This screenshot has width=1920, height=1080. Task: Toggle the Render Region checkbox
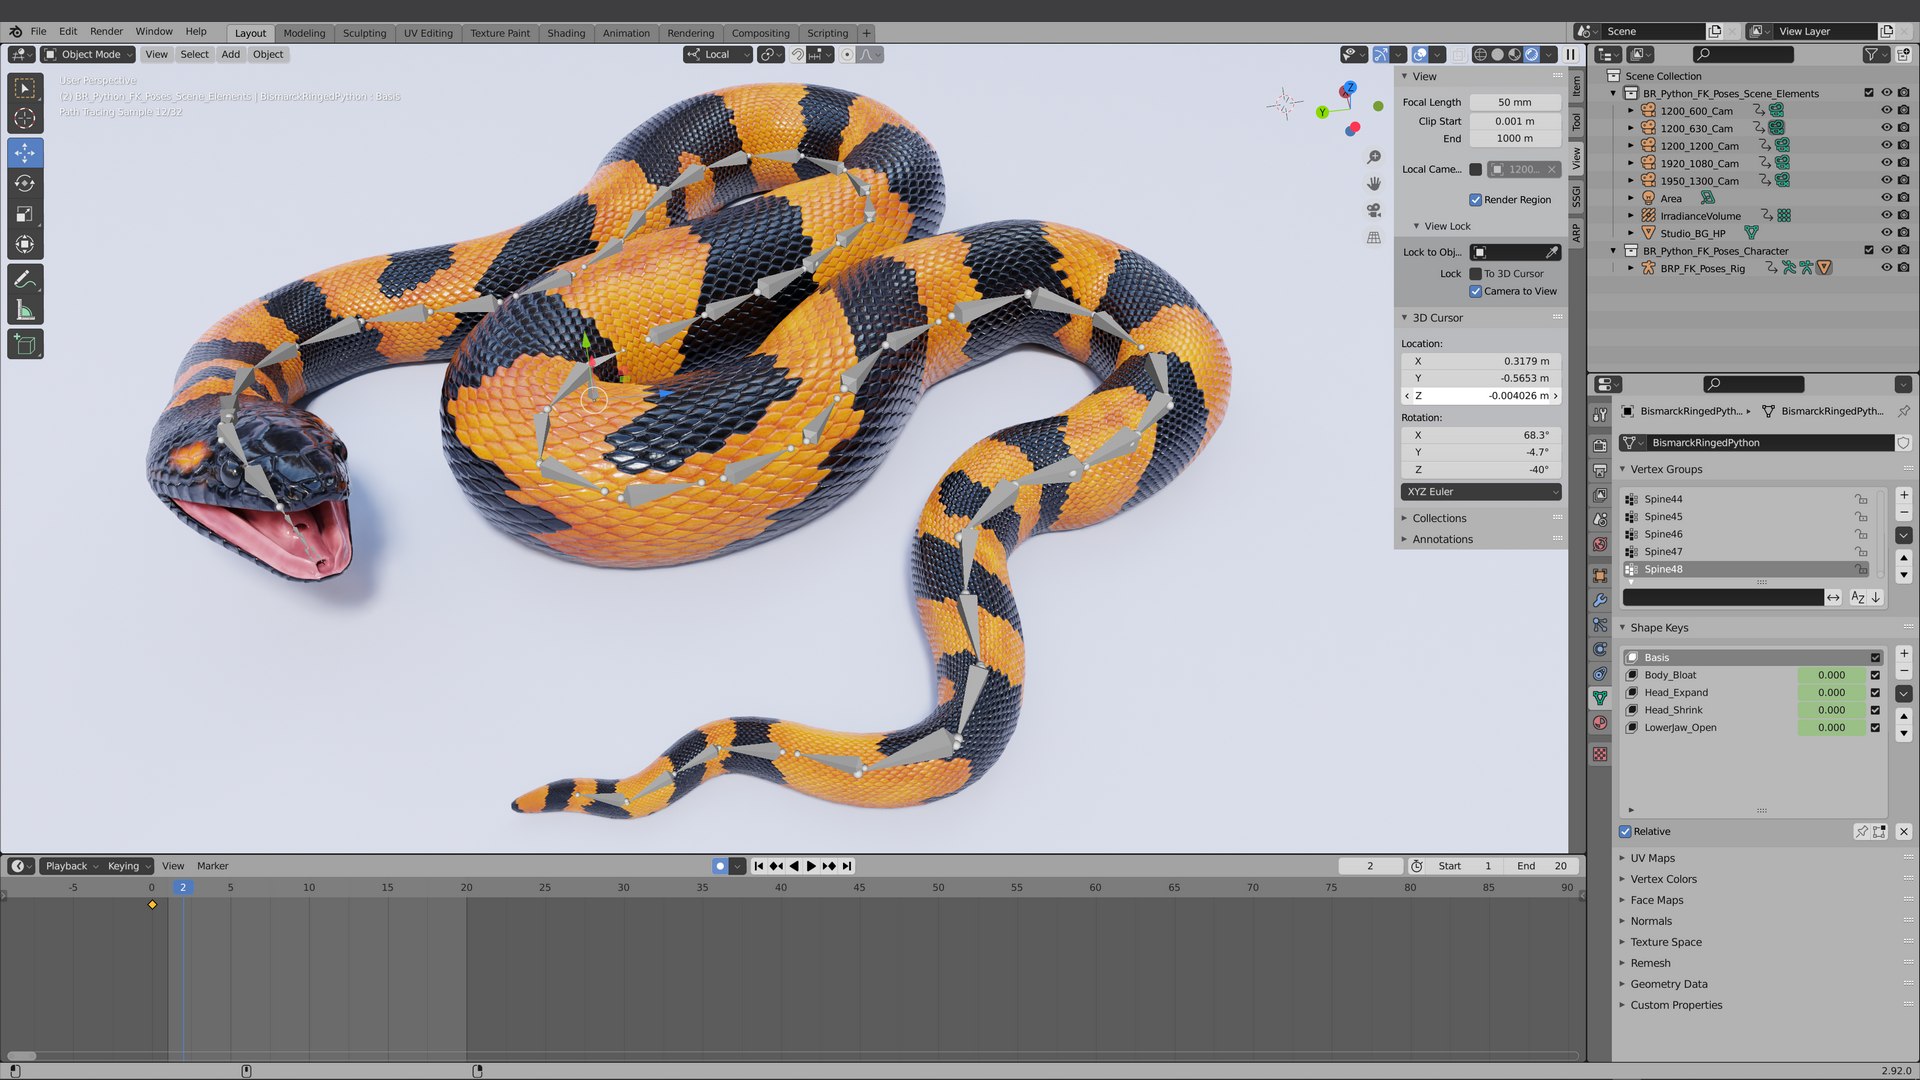1475,200
